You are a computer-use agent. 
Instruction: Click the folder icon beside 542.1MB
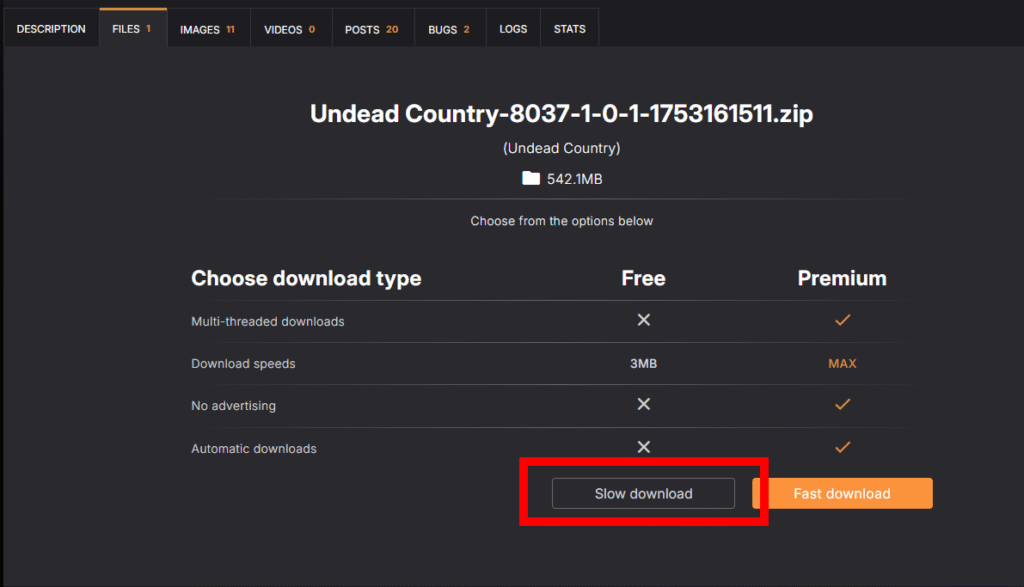pos(531,178)
